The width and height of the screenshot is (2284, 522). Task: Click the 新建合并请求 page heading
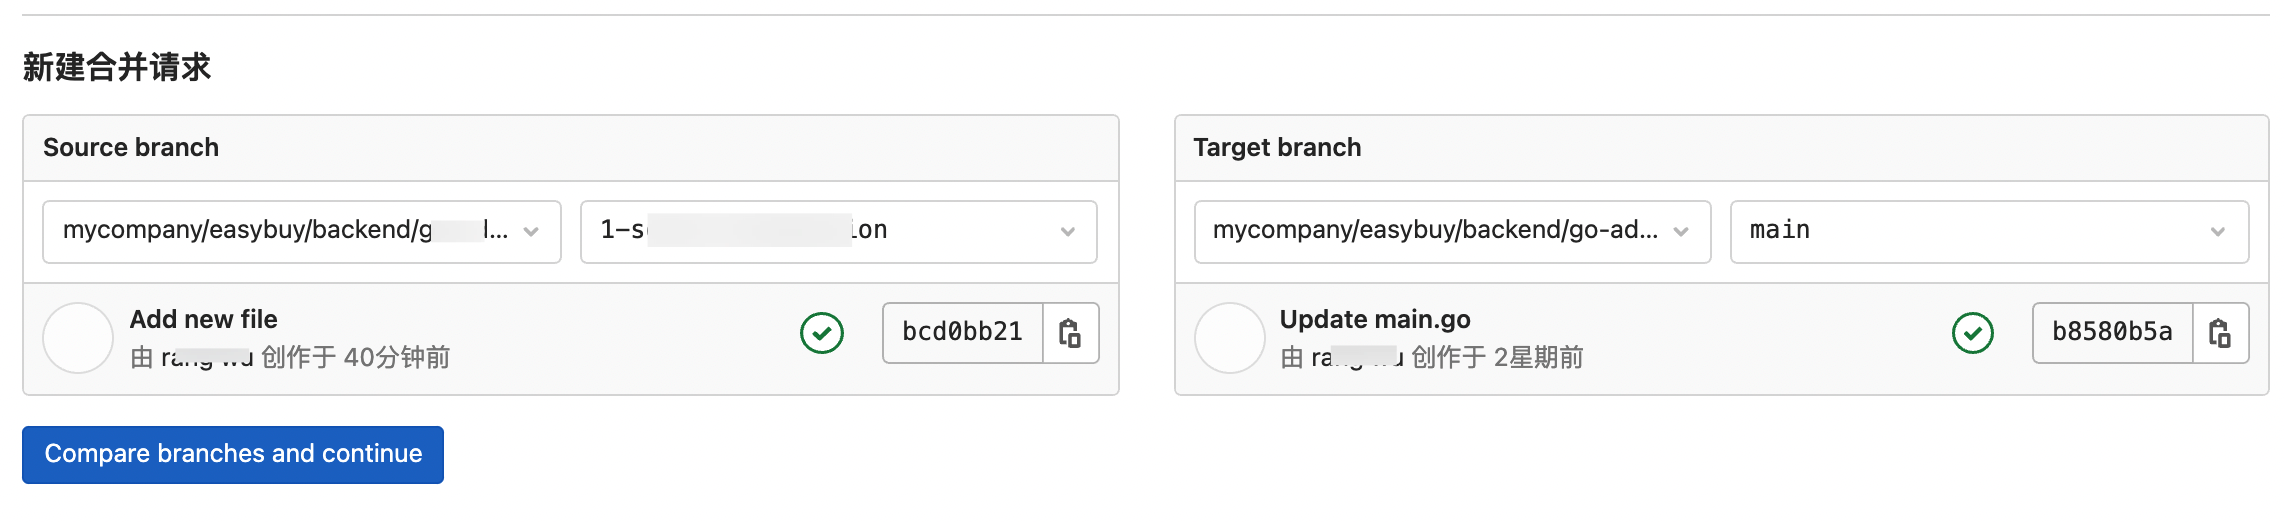coord(117,67)
